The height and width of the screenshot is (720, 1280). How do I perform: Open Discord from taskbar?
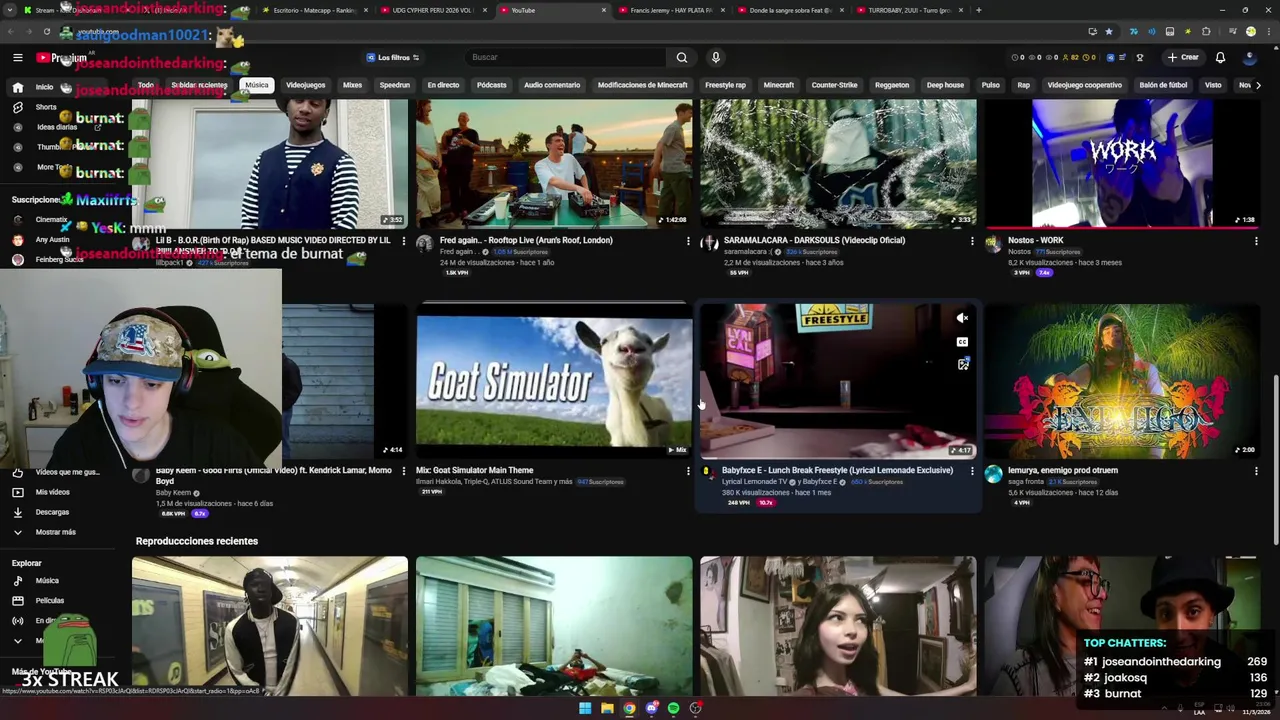pos(651,709)
